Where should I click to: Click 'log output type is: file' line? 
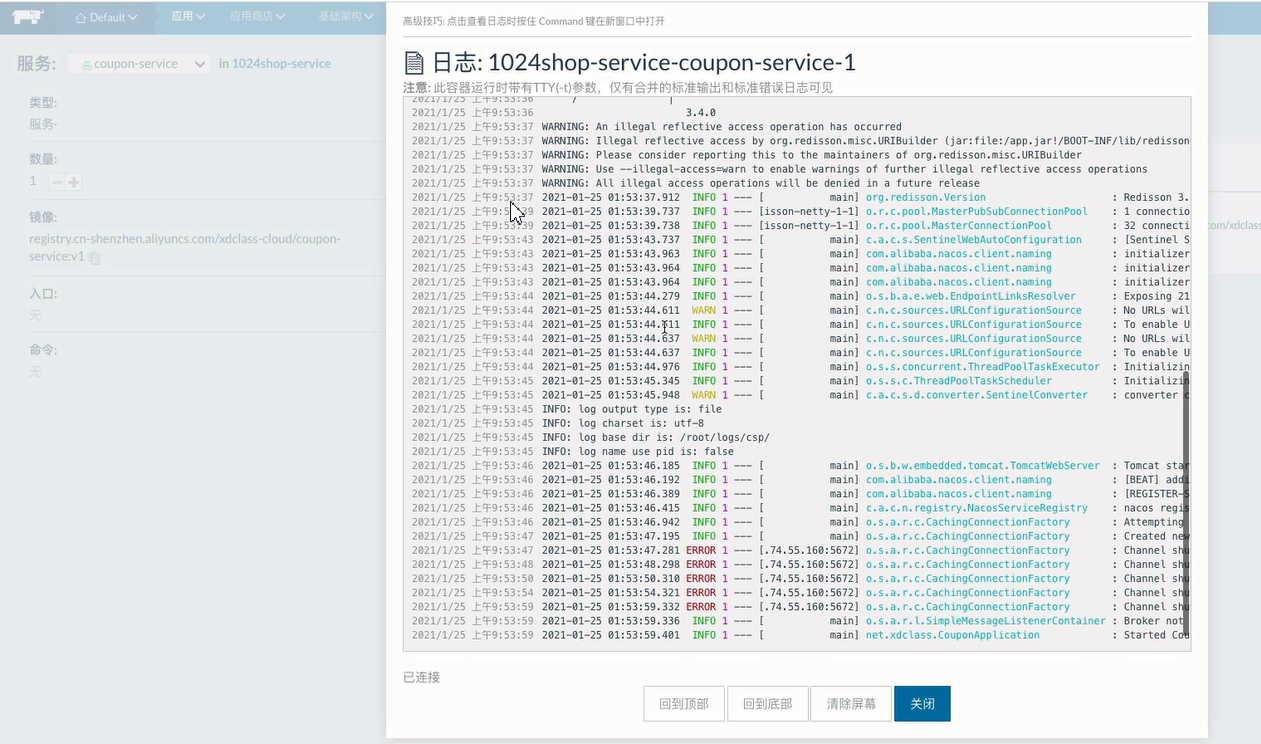[631, 409]
